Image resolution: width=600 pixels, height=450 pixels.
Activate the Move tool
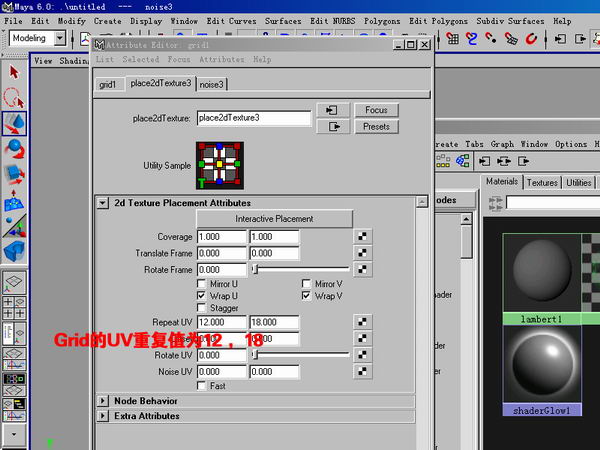tap(14, 124)
